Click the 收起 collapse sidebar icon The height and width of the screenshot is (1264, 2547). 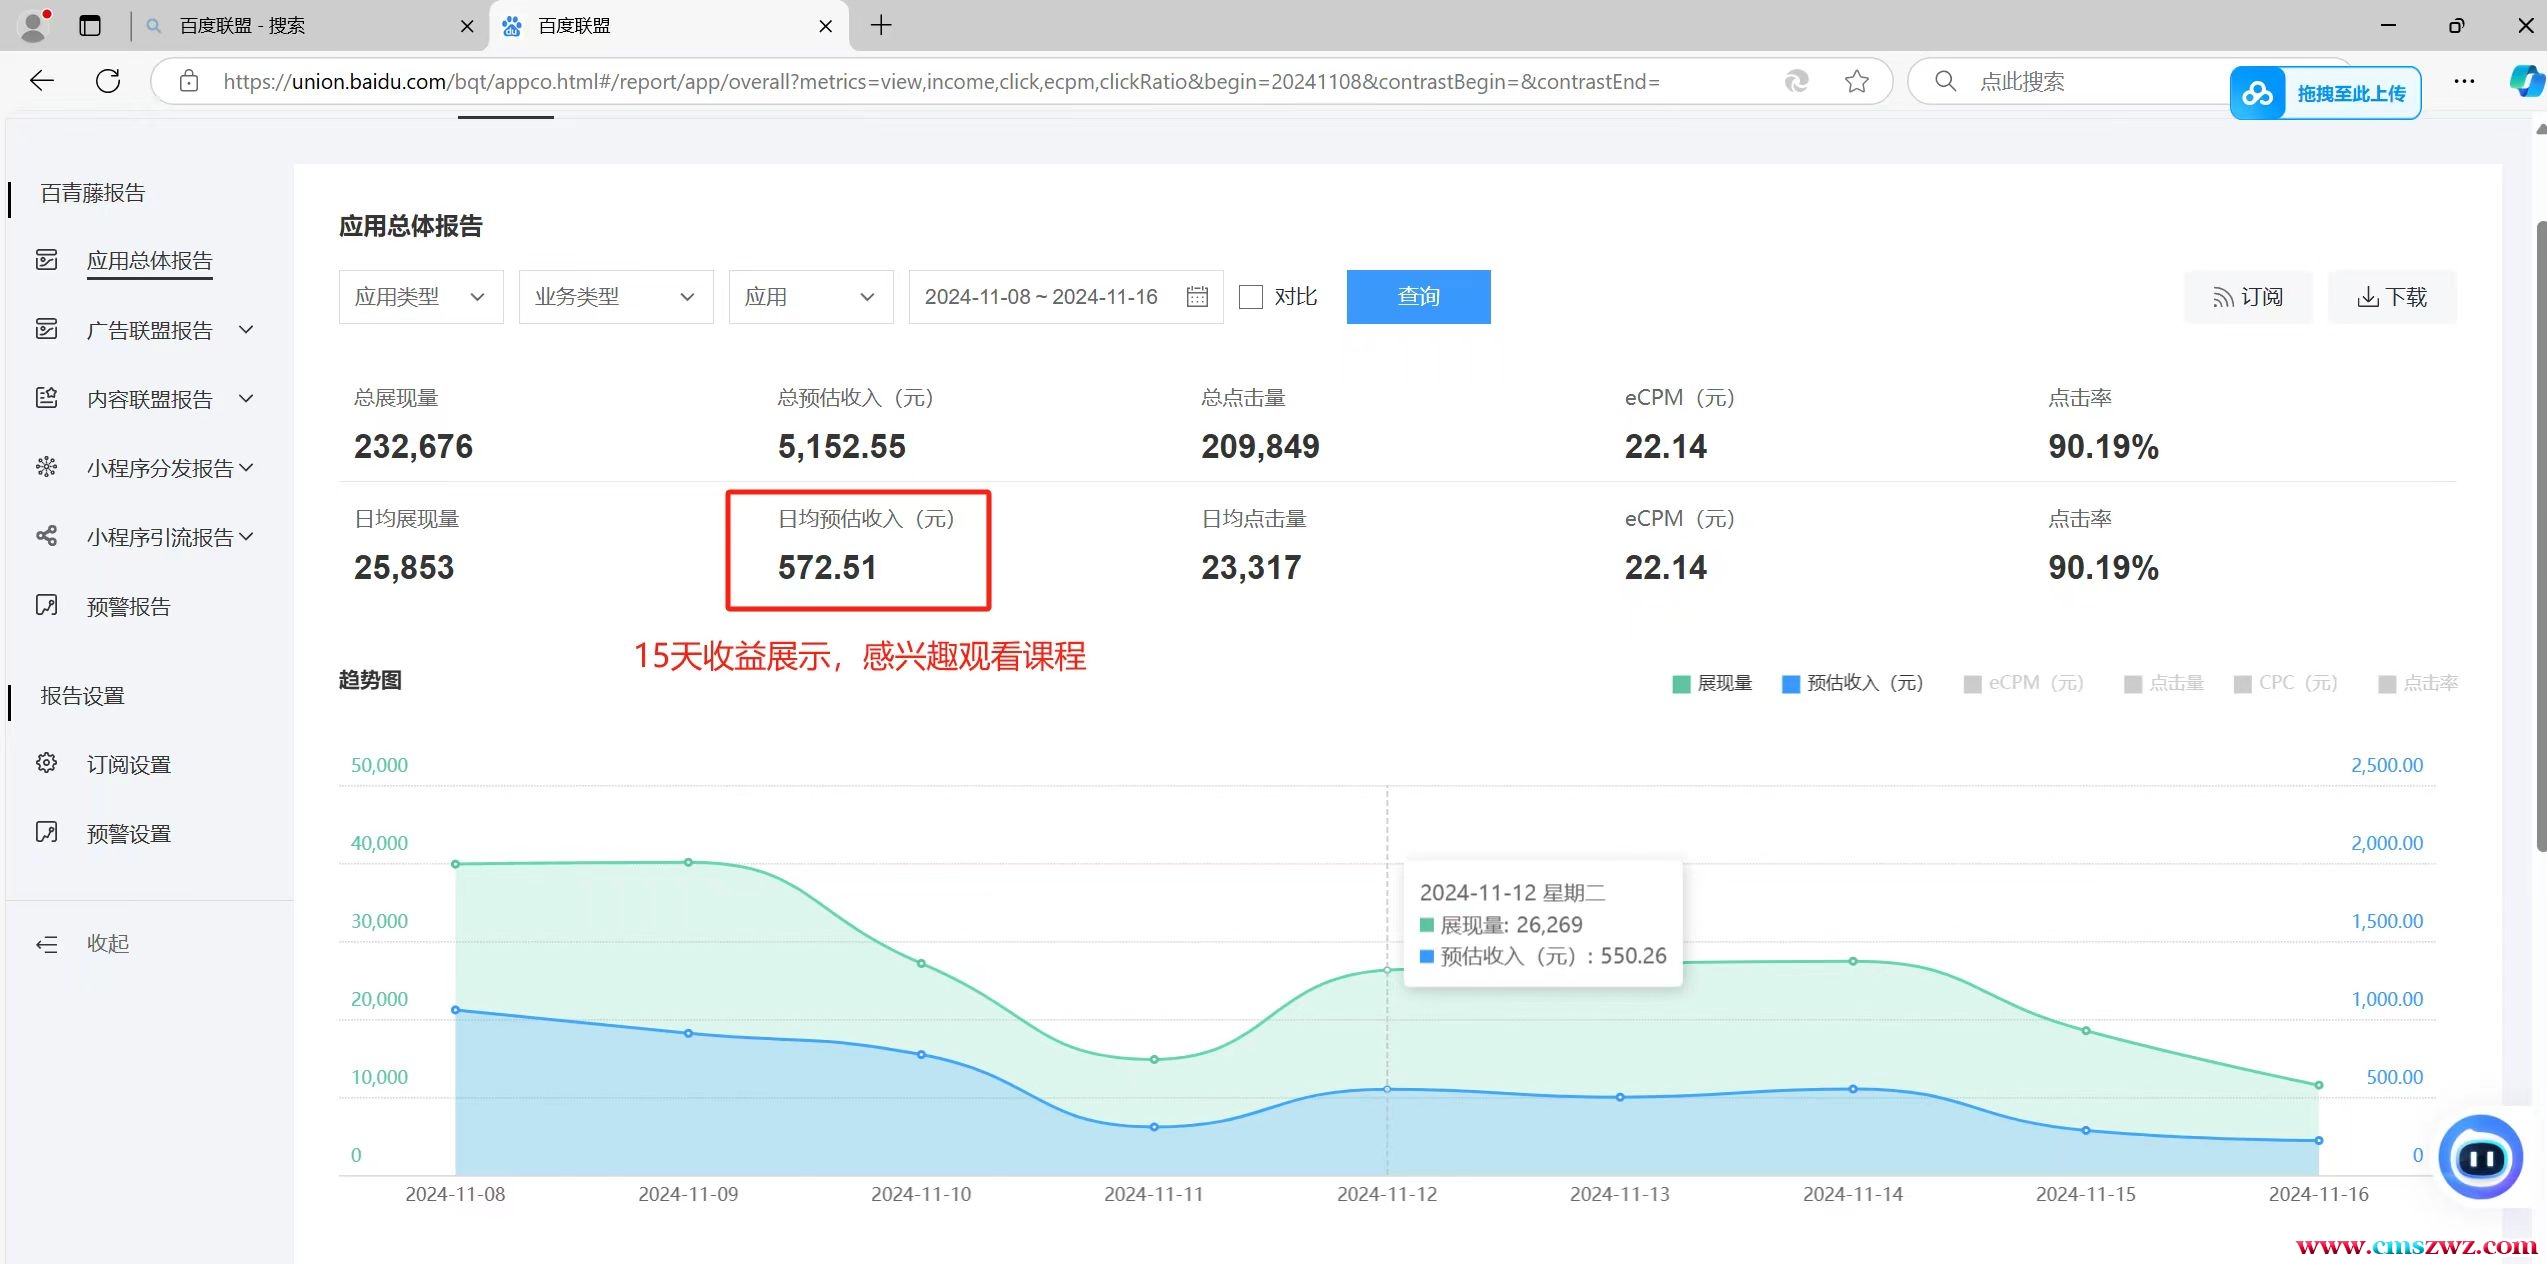pos(47,944)
